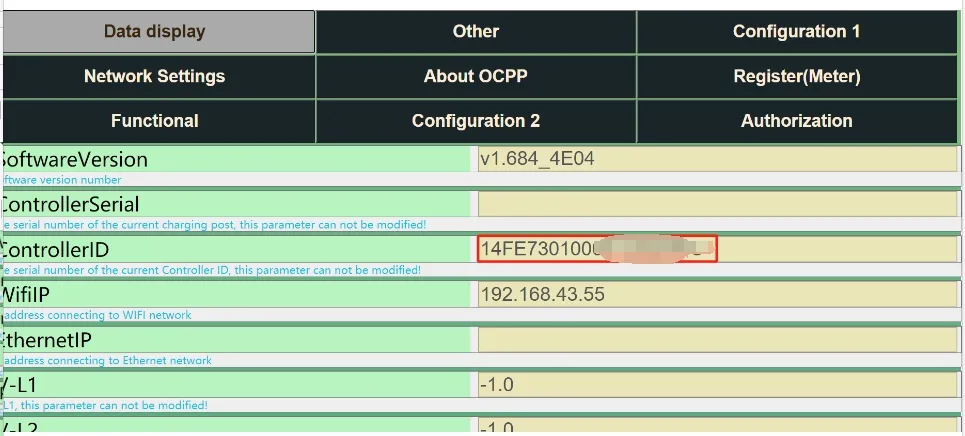
Task: Click the ControllerSerial parameter label
Action: pos(69,204)
